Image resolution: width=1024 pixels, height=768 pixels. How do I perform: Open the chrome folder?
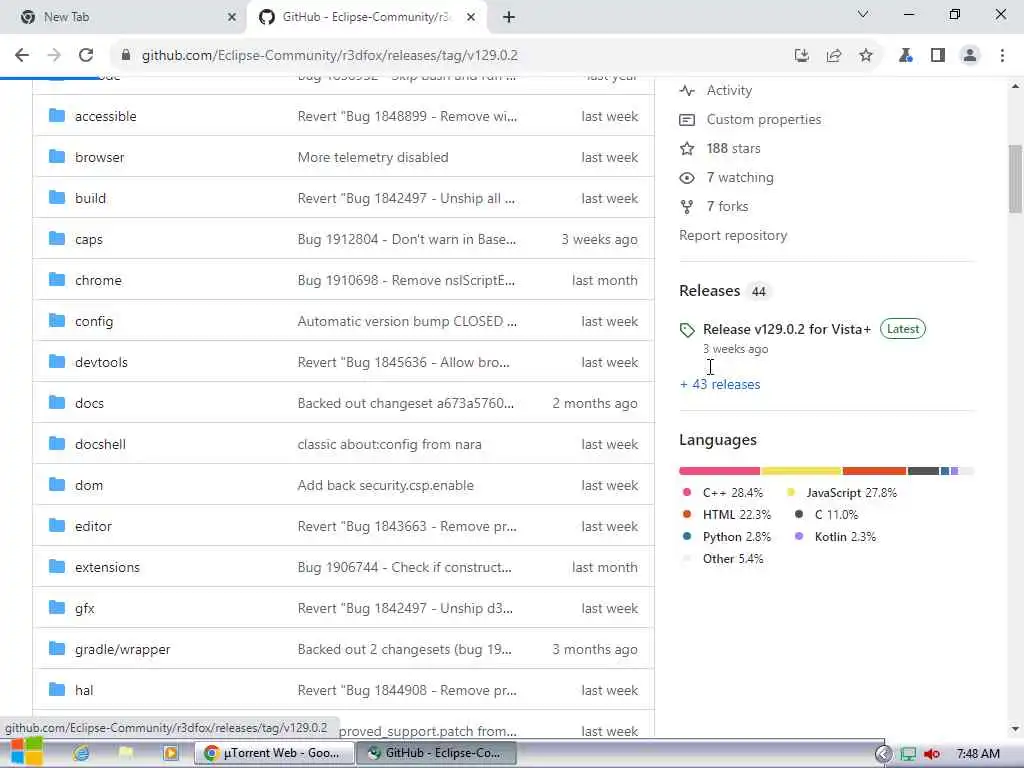(98, 280)
